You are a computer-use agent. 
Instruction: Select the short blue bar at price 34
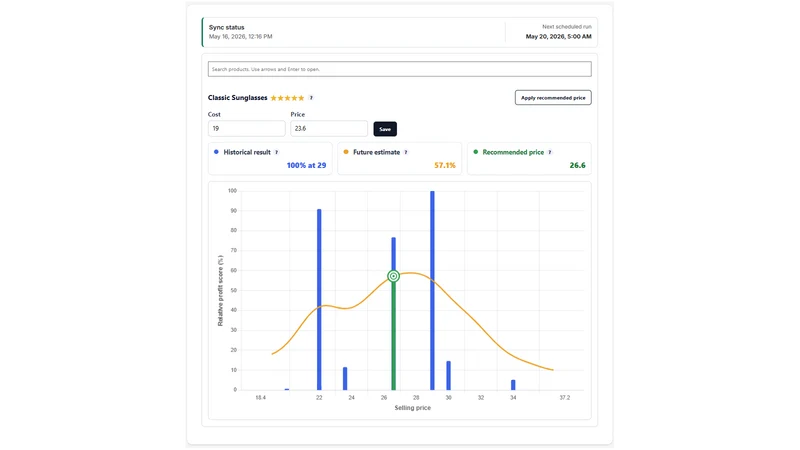click(x=513, y=385)
